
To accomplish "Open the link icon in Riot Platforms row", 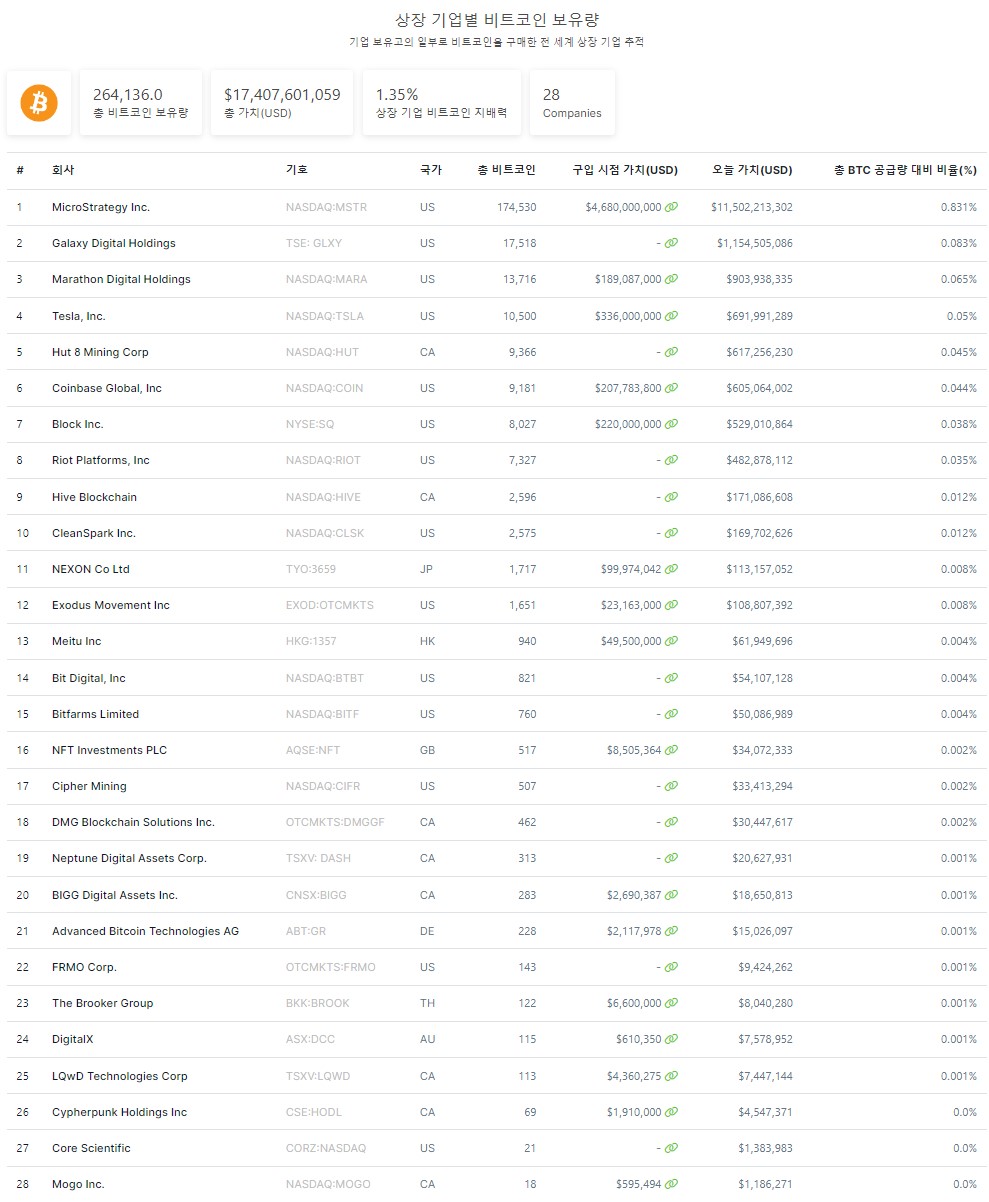I will [671, 460].
